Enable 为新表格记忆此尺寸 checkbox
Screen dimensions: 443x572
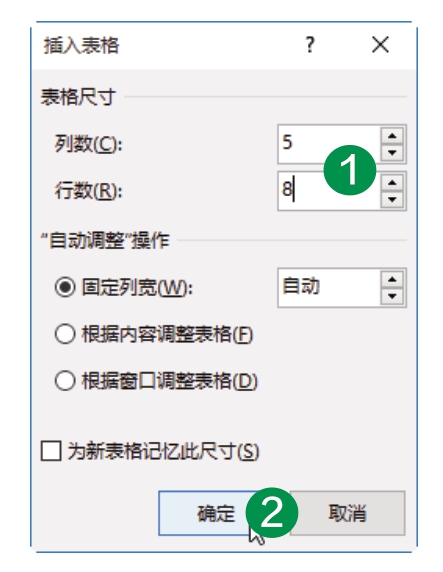pos(51,451)
